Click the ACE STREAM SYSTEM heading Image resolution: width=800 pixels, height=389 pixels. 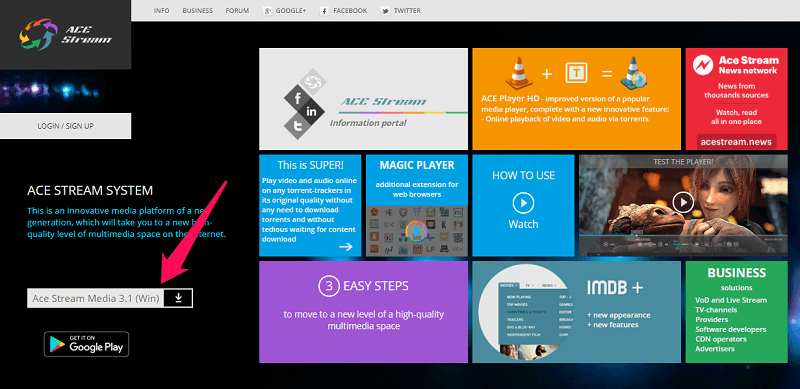90,191
